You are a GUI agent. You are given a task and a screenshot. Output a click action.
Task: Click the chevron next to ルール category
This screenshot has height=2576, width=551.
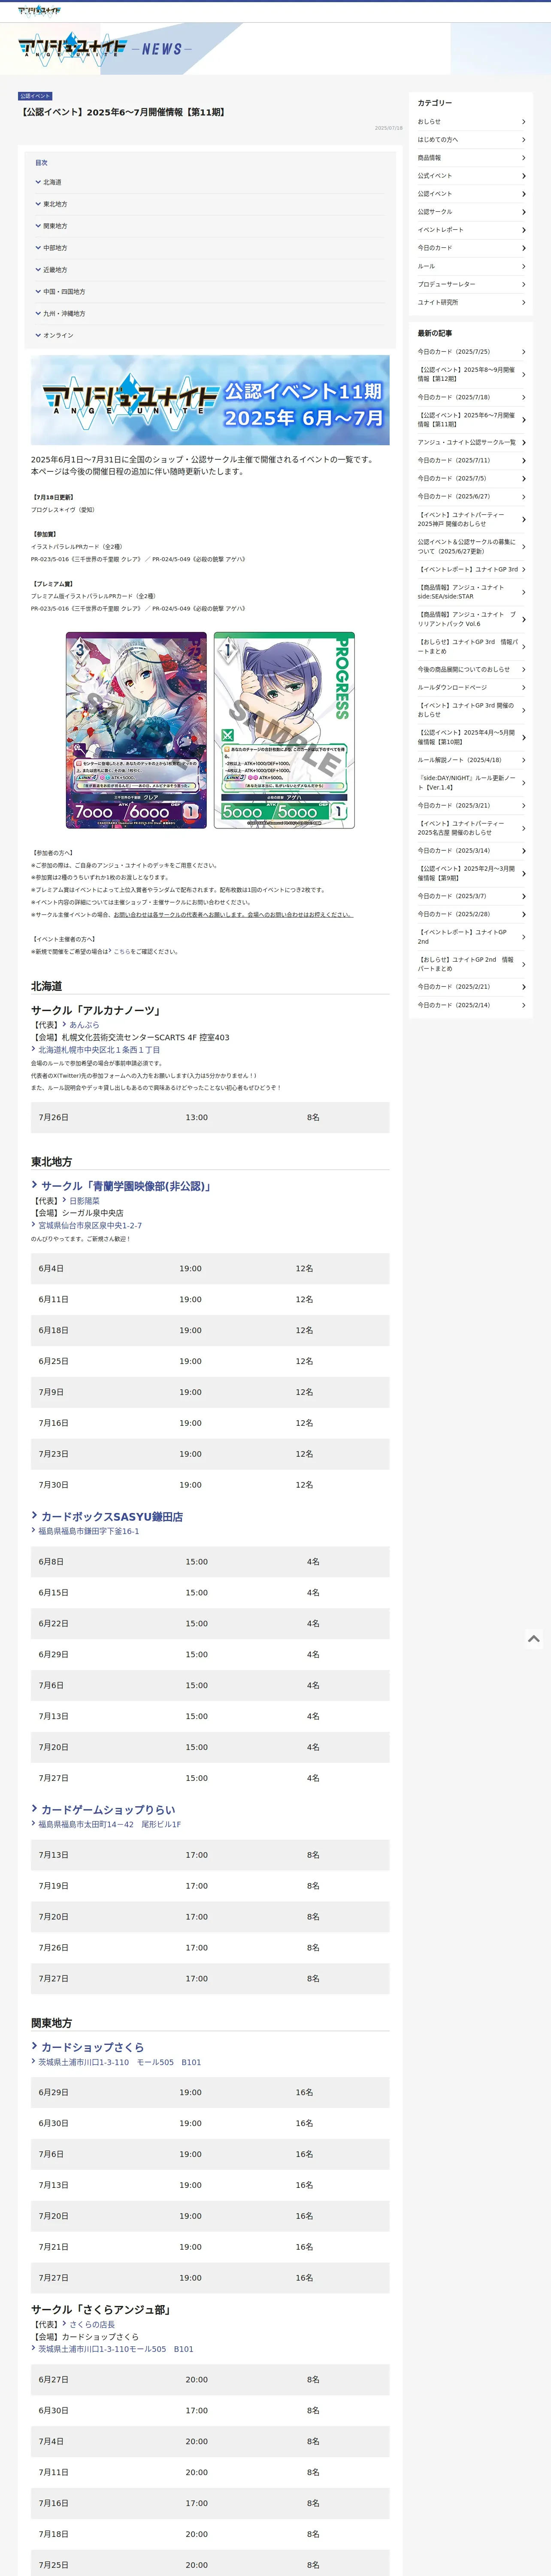coord(523,266)
